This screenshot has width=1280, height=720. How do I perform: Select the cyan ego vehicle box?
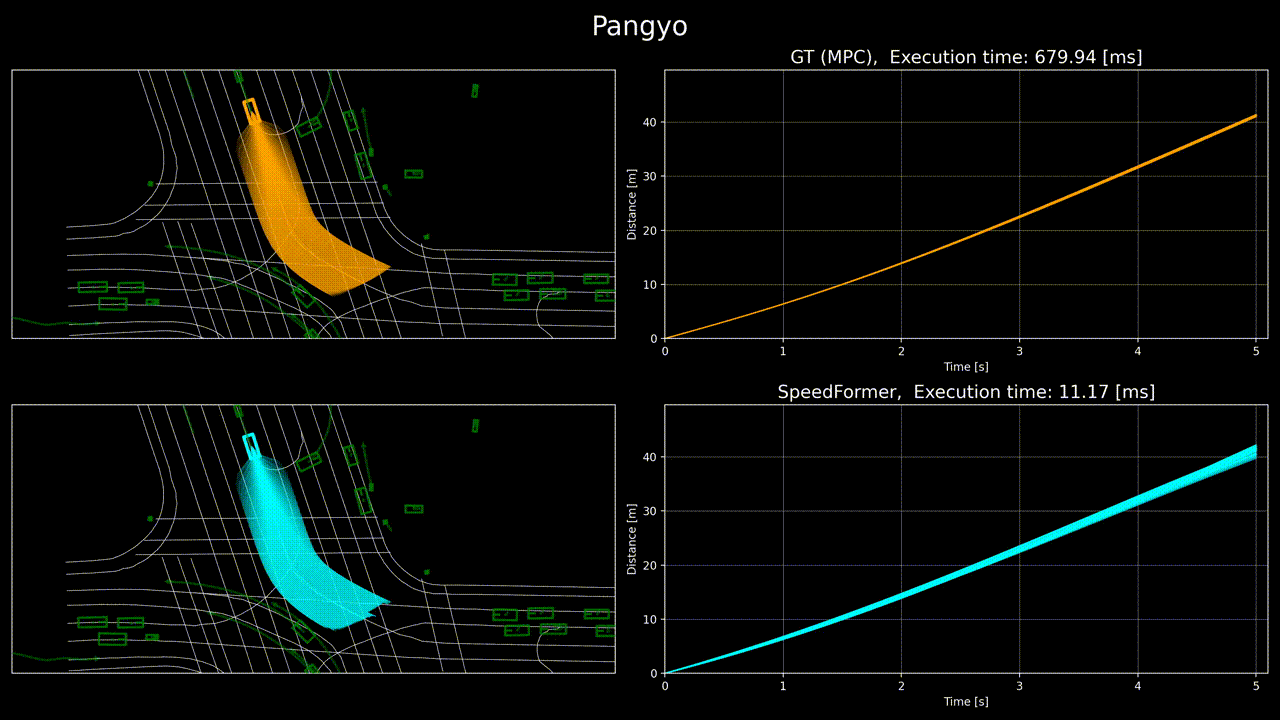click(x=251, y=446)
